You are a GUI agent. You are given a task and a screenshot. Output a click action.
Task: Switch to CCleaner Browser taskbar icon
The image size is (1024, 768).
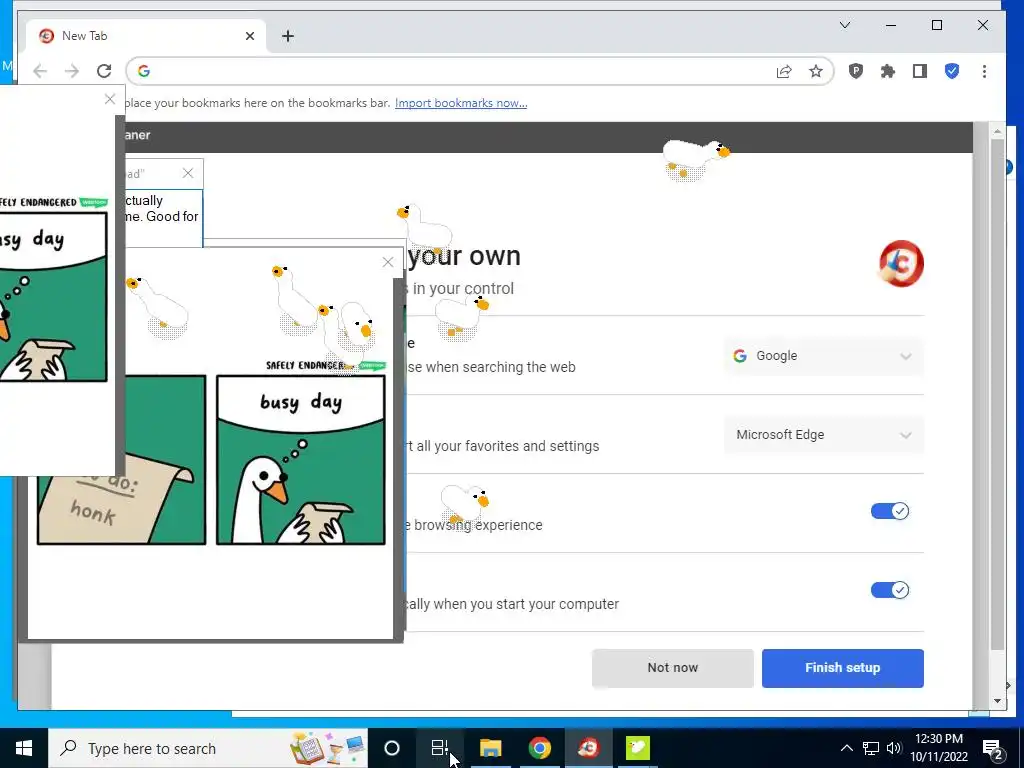(x=588, y=748)
